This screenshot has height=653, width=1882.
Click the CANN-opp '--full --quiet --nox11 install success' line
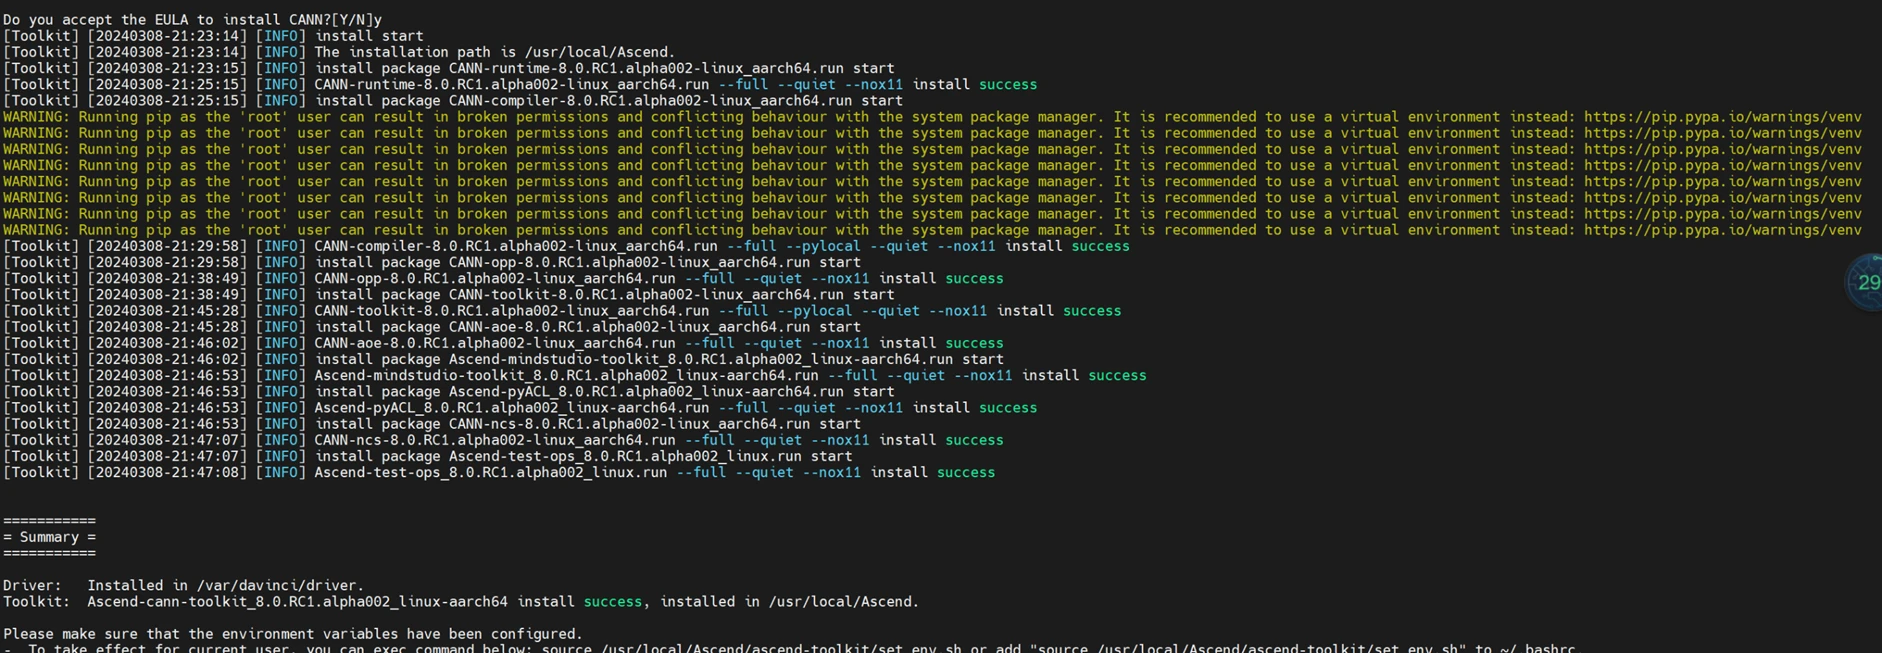503,278
